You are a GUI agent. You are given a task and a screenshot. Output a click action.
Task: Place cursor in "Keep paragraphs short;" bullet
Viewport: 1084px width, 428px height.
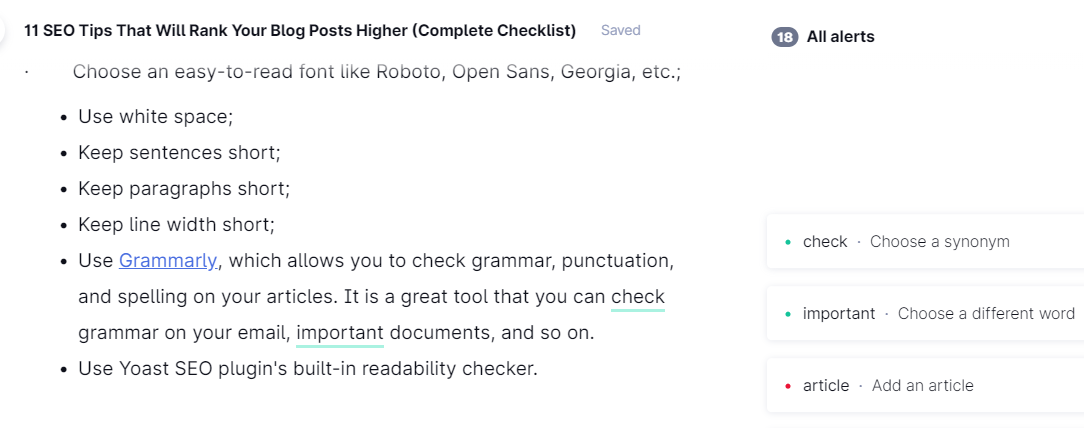[183, 189]
